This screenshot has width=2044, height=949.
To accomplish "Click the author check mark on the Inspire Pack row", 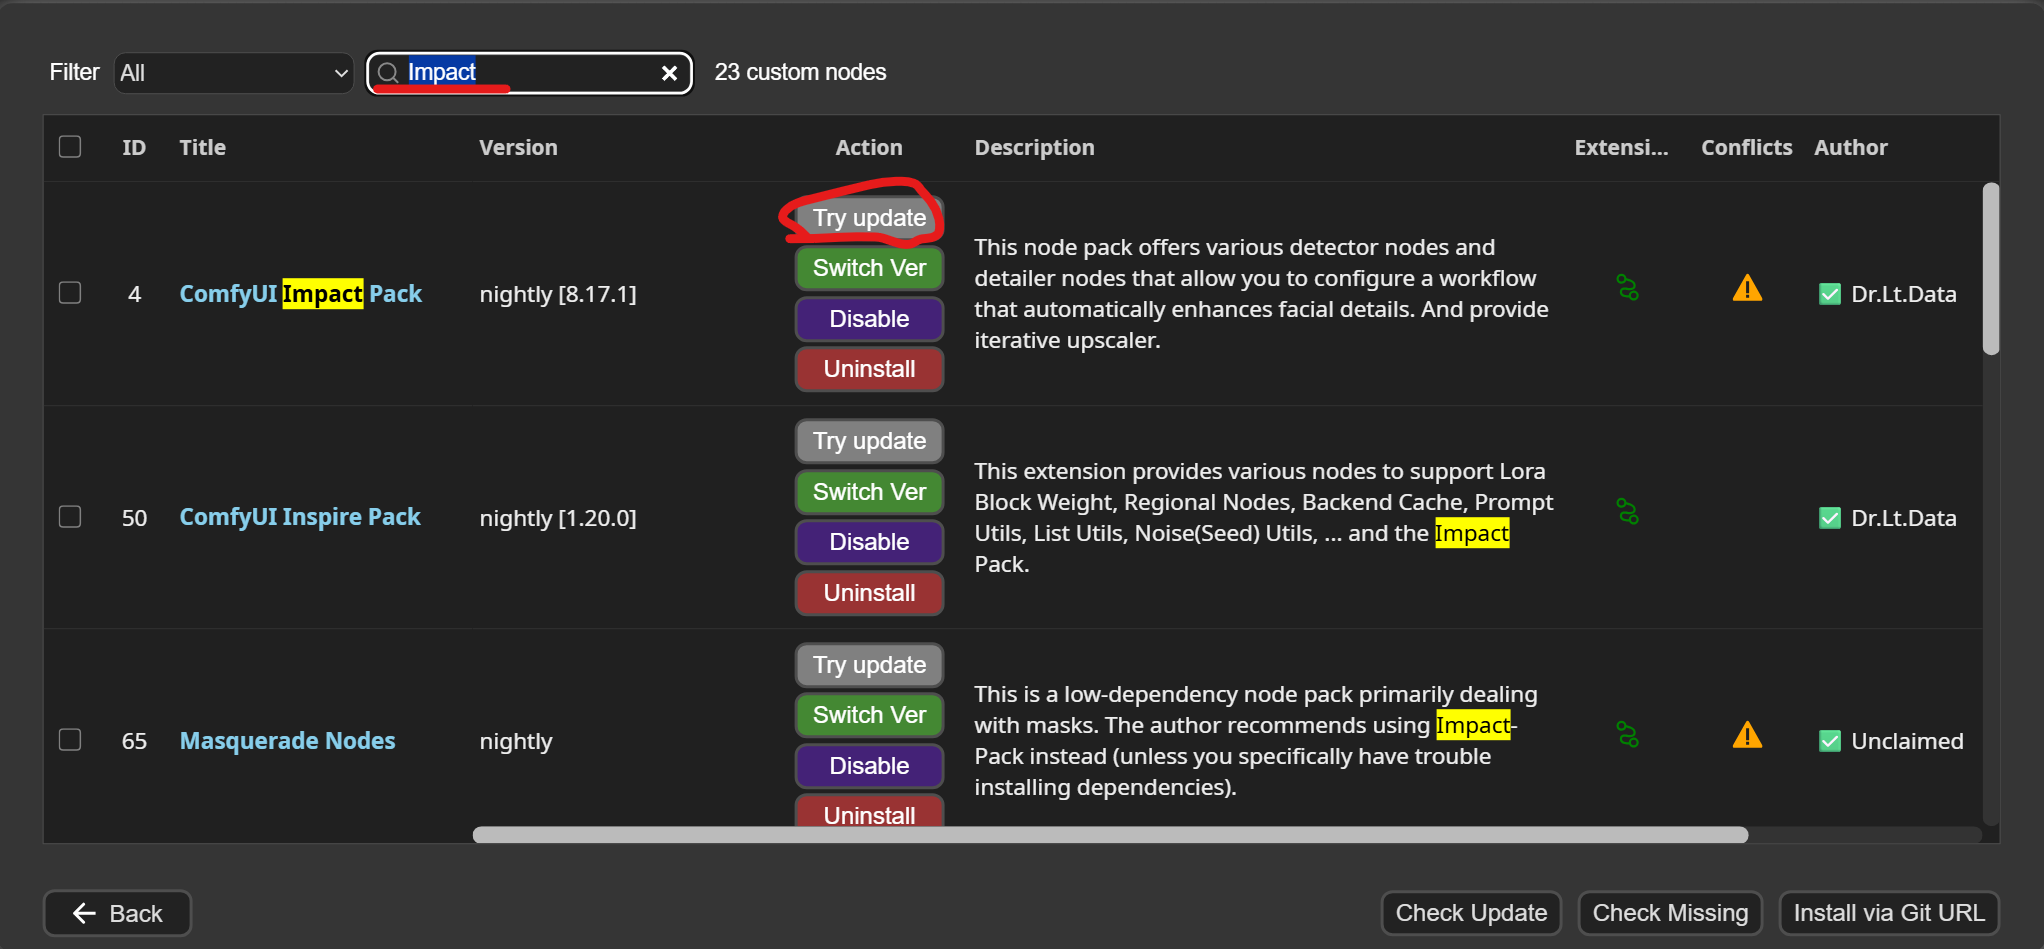I will click(1830, 518).
